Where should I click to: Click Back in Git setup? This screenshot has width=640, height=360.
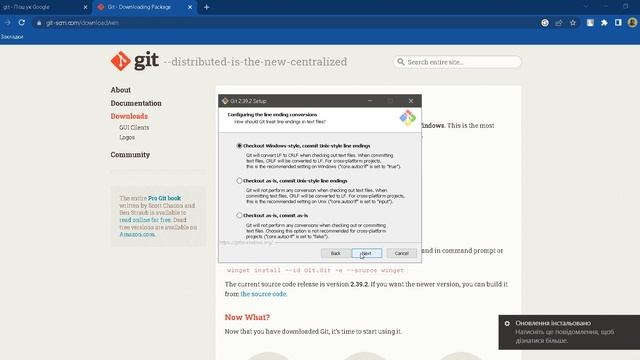(336, 253)
